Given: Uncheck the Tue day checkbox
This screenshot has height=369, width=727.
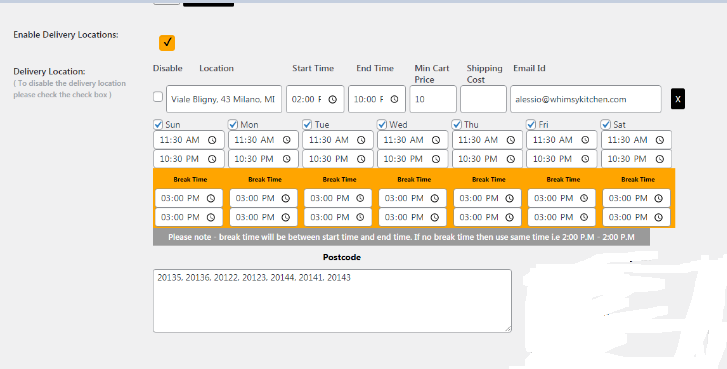Looking at the screenshot, I should [307, 124].
